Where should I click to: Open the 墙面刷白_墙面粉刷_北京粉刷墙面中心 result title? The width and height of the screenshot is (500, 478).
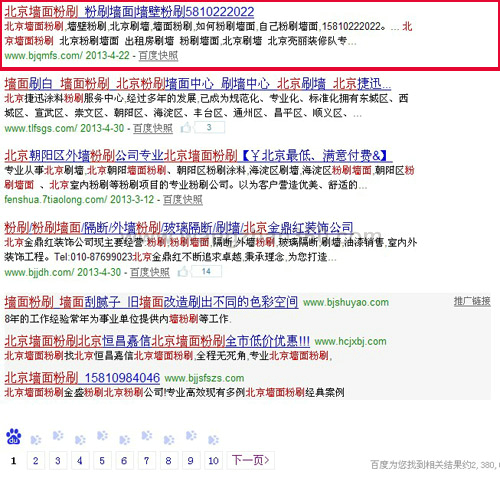click(197, 84)
